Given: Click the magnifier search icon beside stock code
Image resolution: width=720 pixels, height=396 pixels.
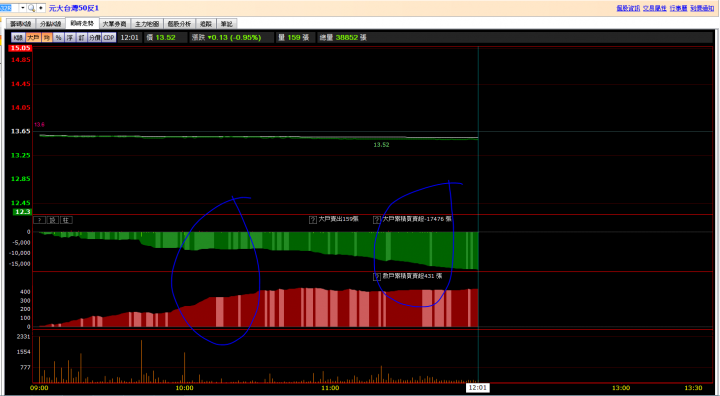Looking at the screenshot, I should (x=31, y=8).
